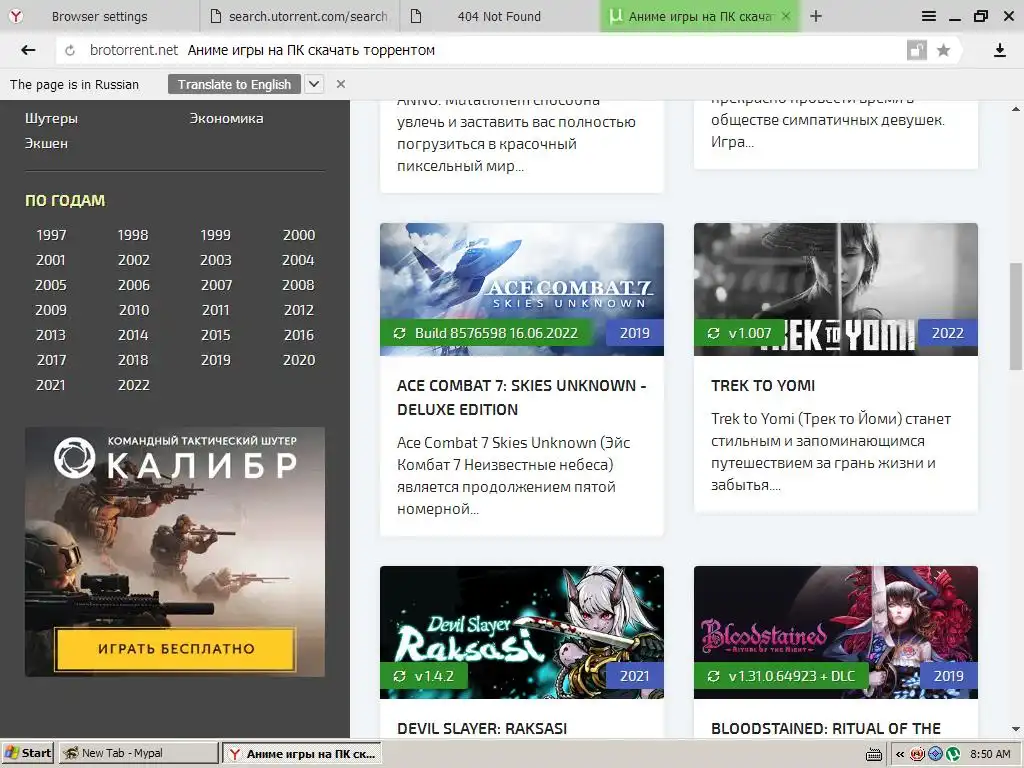Open the on-screen keyboard tray icon
This screenshot has height=768, width=1024.
coord(873,754)
